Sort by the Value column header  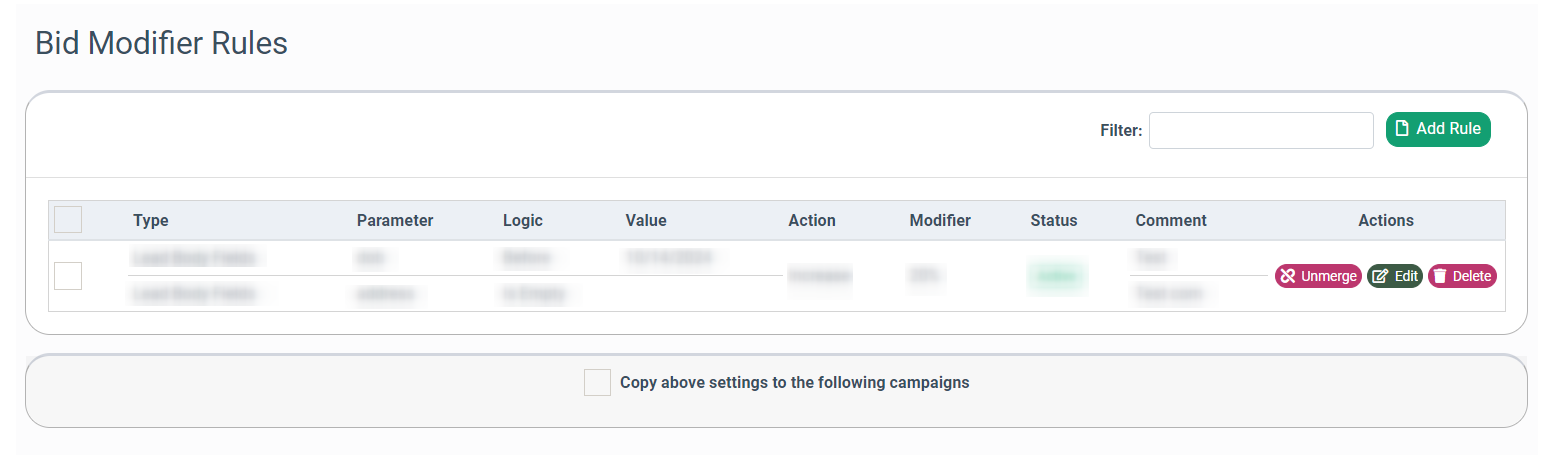click(x=646, y=220)
